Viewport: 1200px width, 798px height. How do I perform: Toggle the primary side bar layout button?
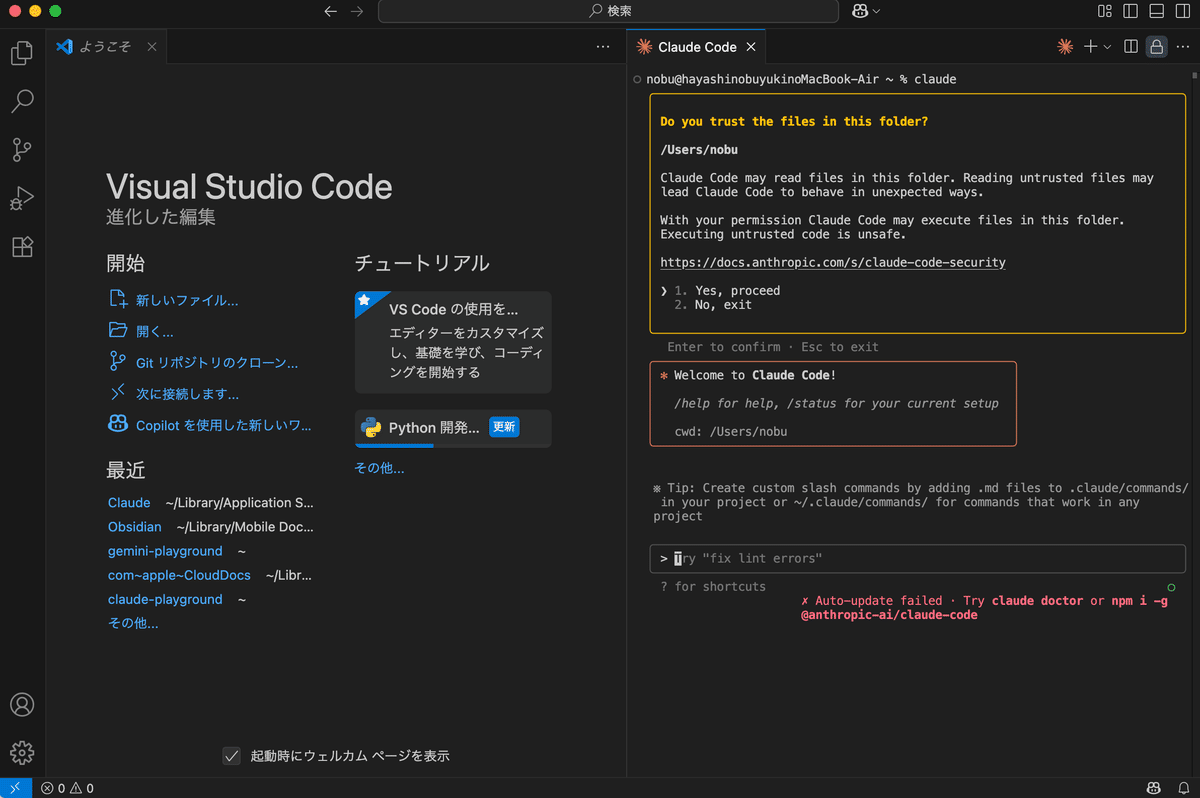tap(1130, 11)
